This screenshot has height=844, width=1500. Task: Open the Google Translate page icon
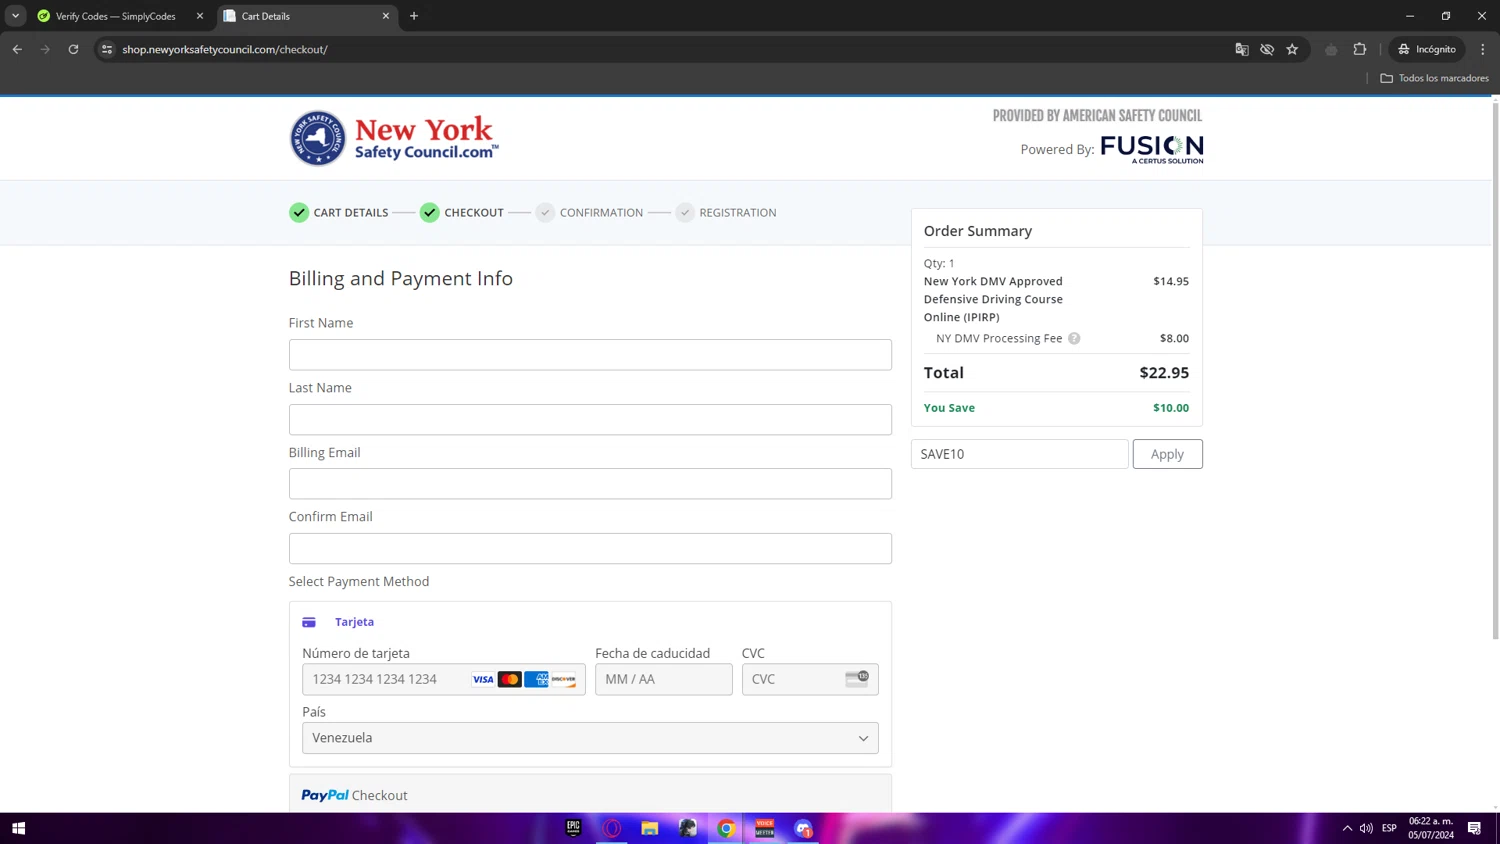[x=1242, y=49]
